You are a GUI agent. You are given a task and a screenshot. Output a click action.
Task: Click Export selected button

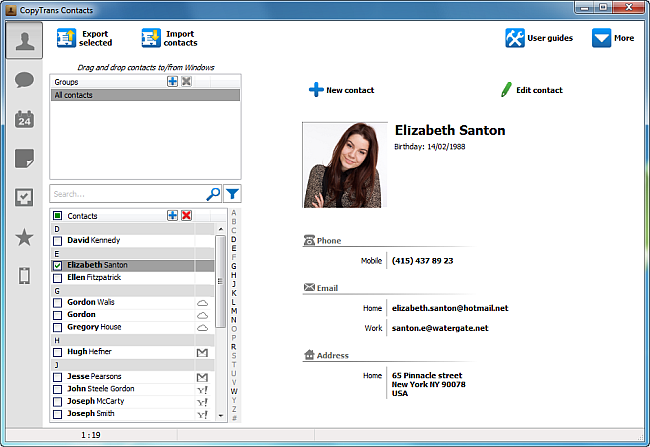click(85, 38)
